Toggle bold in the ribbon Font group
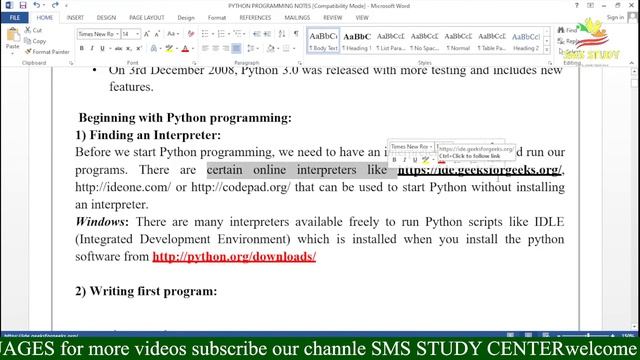 82,49
